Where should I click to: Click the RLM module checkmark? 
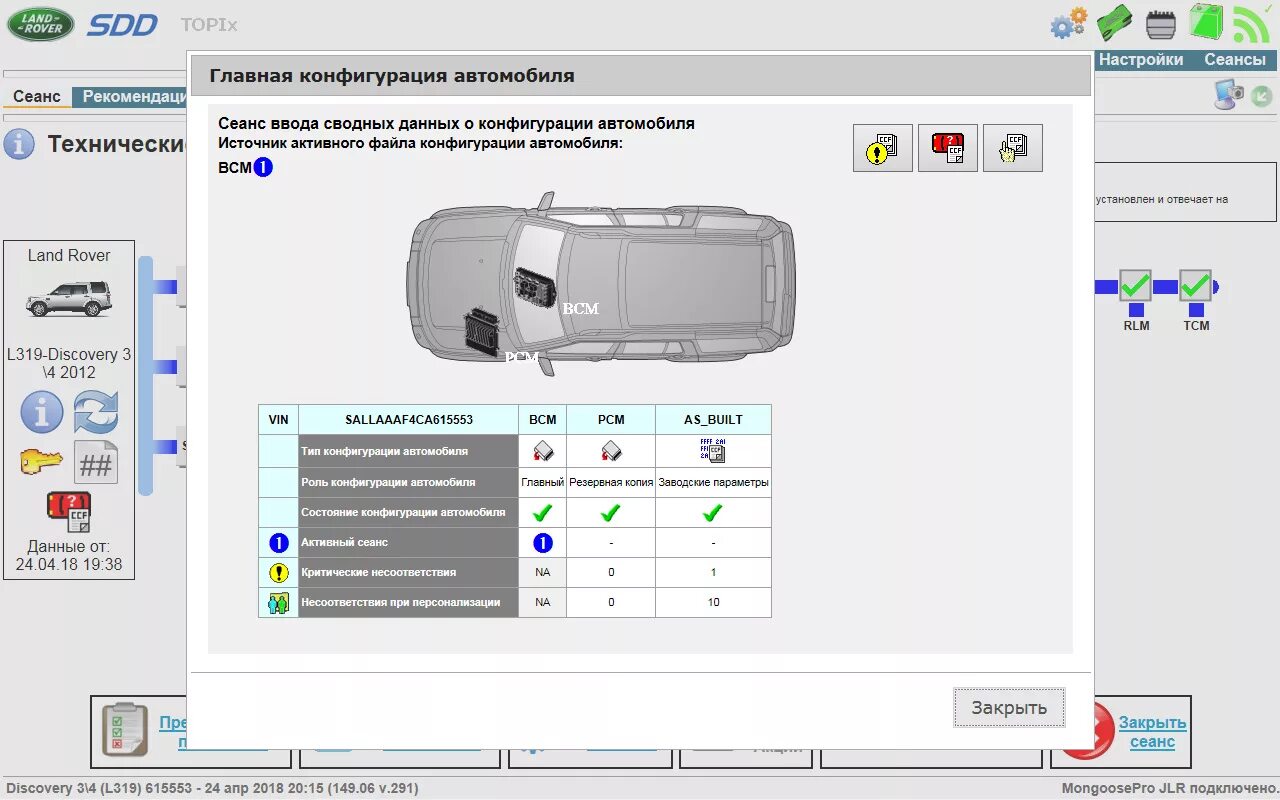(x=1135, y=287)
